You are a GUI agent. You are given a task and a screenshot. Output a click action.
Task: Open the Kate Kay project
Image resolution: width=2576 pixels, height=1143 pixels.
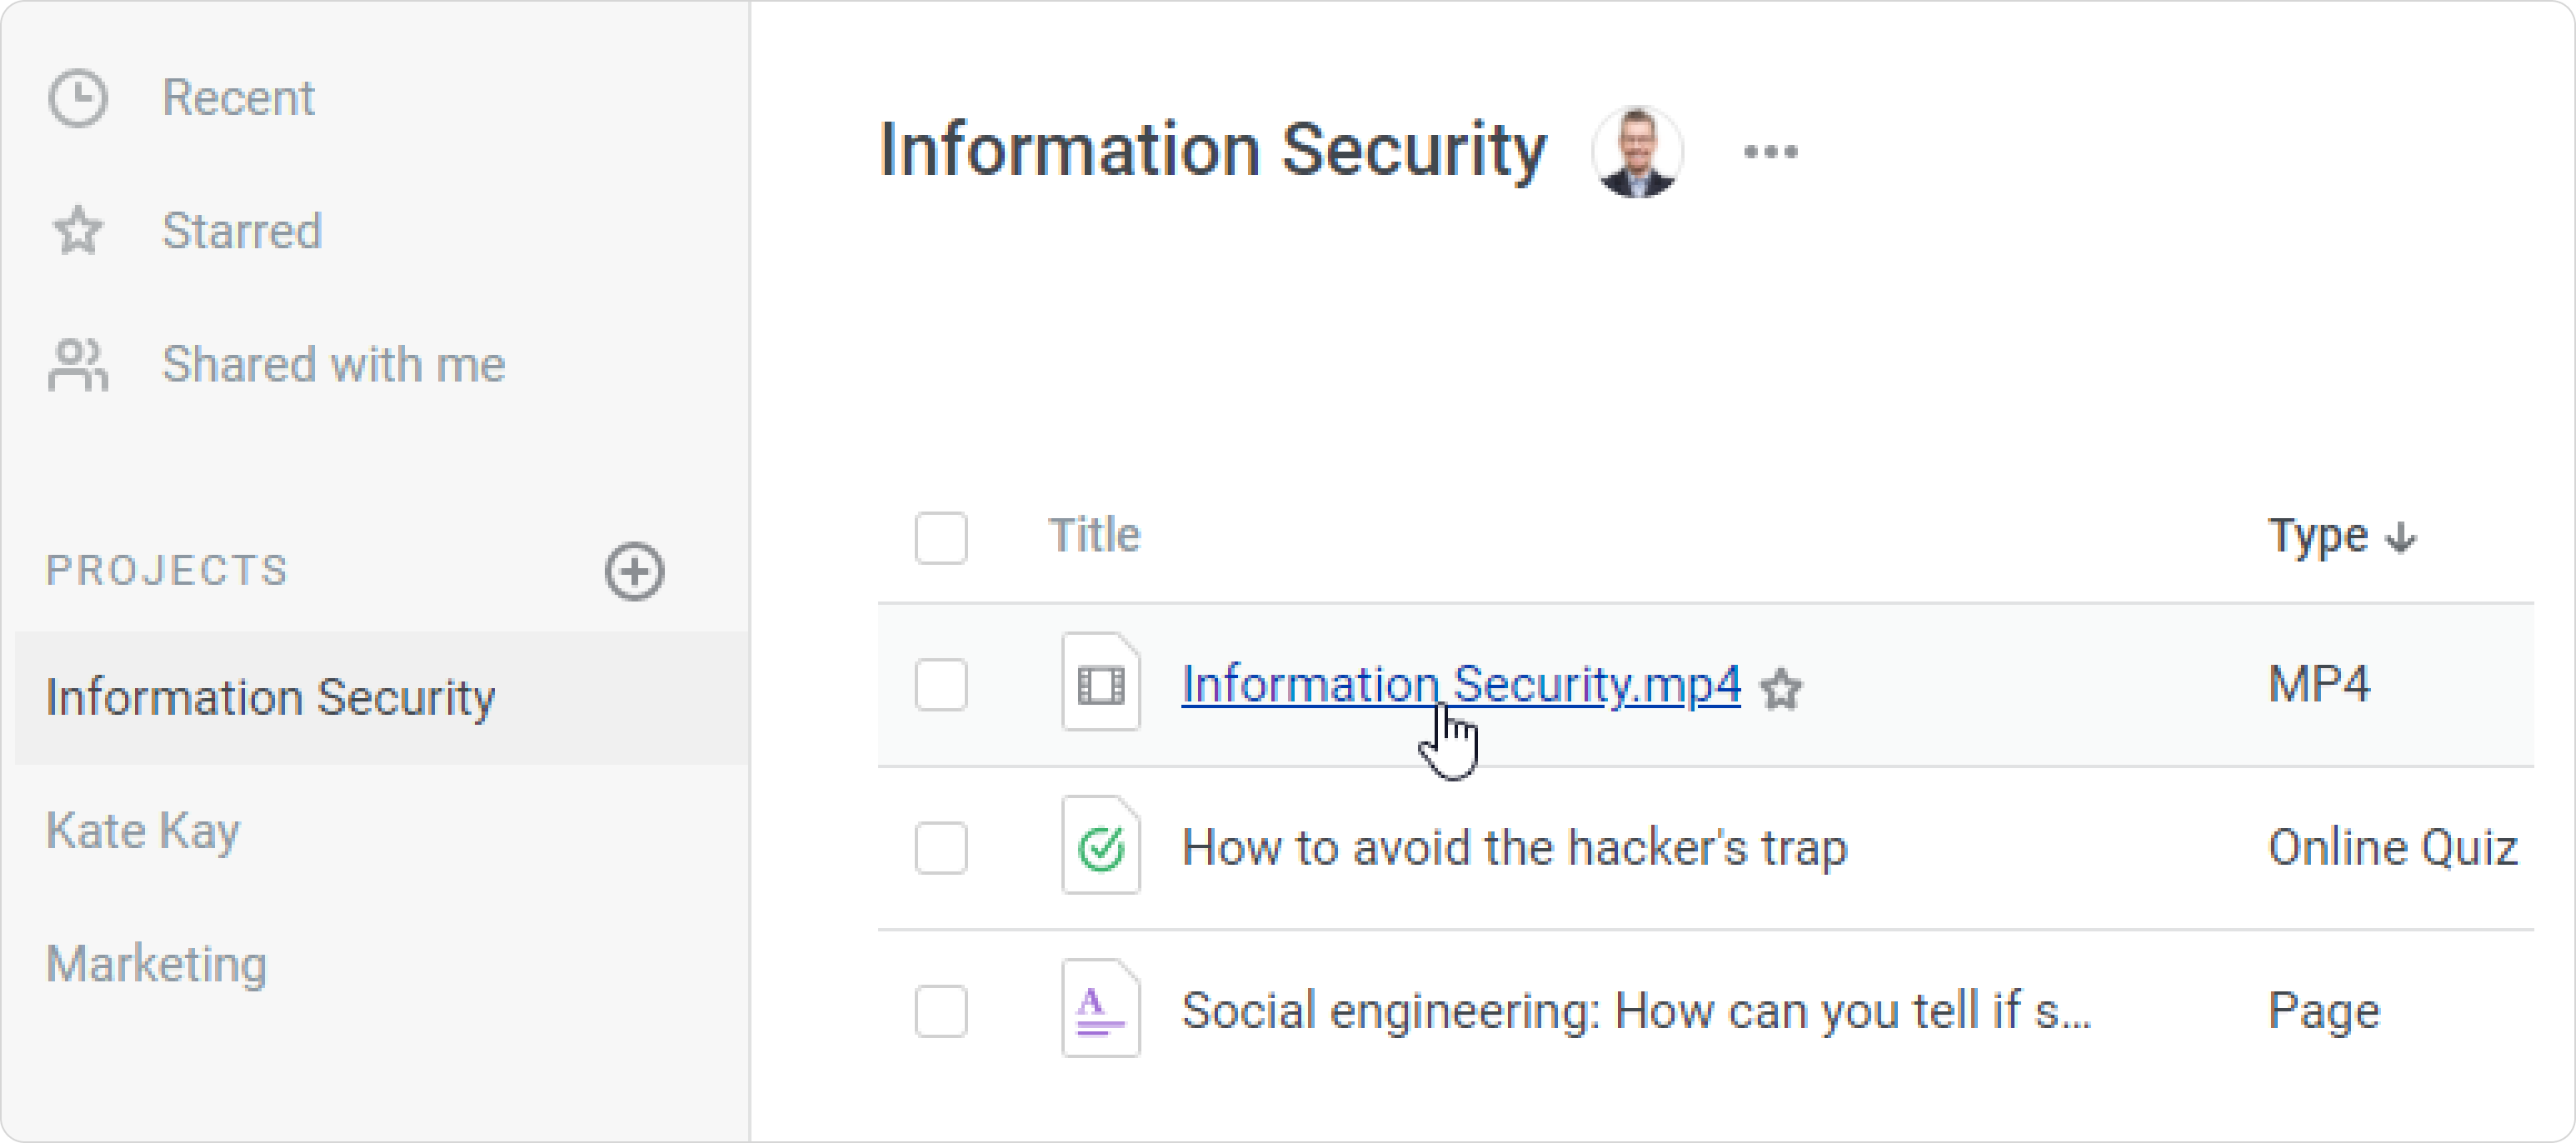pos(143,831)
